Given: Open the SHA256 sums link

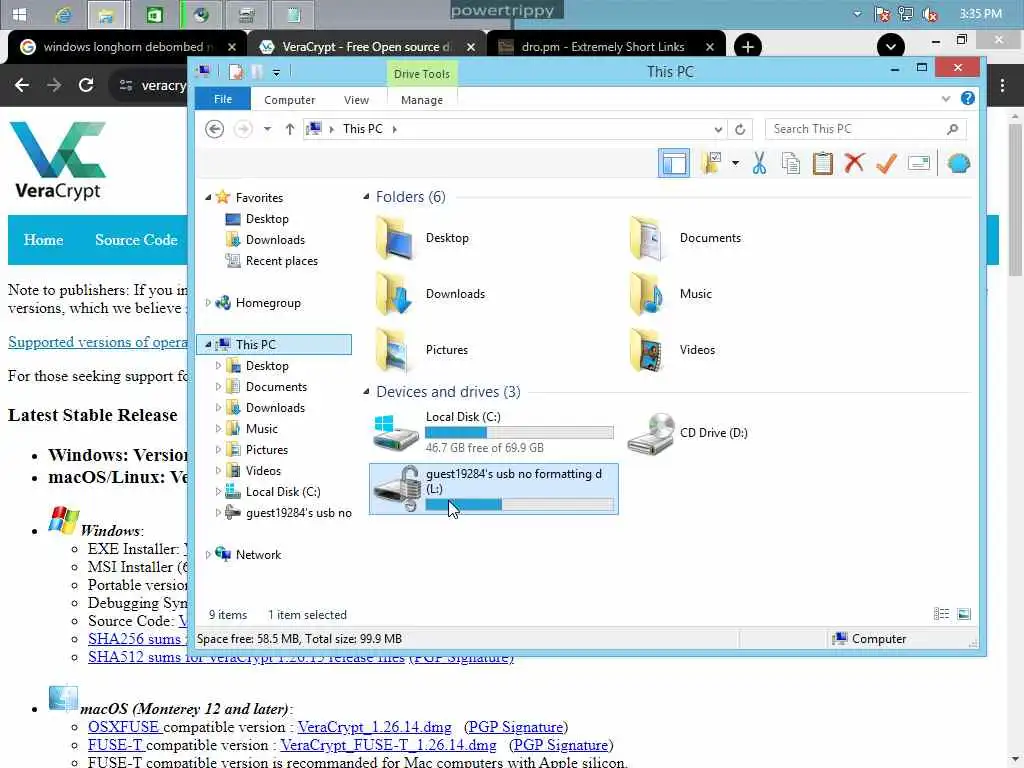Looking at the screenshot, I should pos(134,639).
